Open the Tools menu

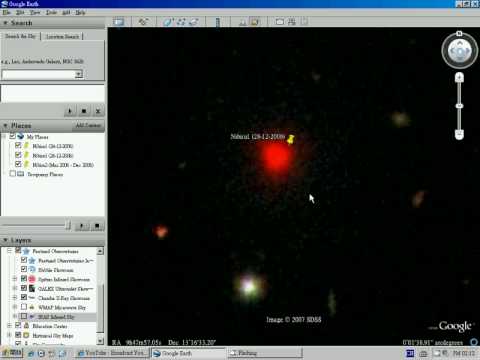tap(51, 12)
